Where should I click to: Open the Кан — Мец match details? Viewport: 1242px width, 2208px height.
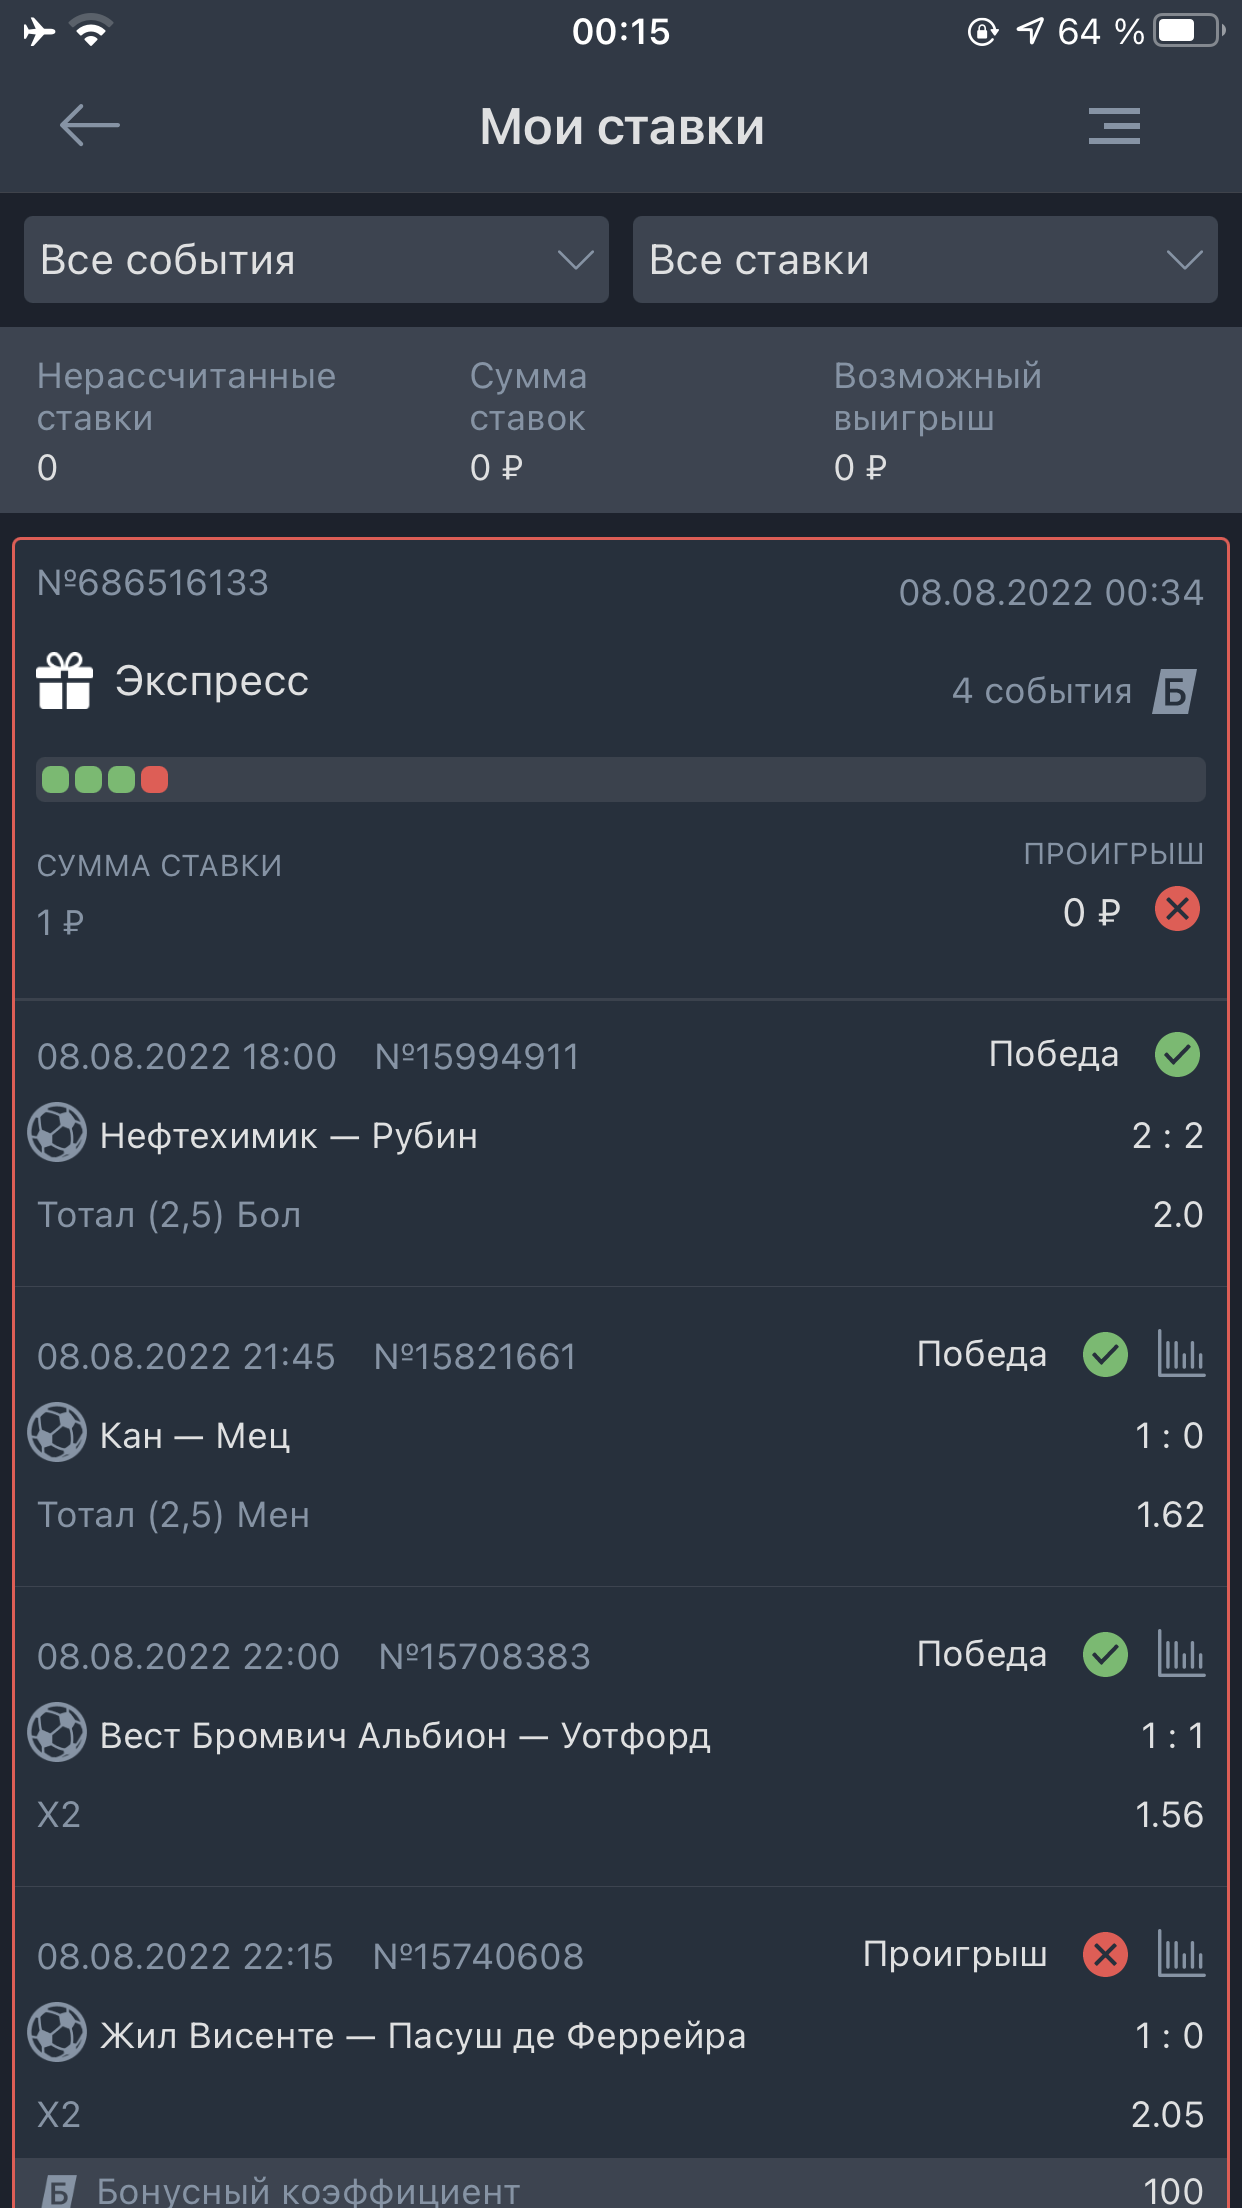[x=195, y=1436]
